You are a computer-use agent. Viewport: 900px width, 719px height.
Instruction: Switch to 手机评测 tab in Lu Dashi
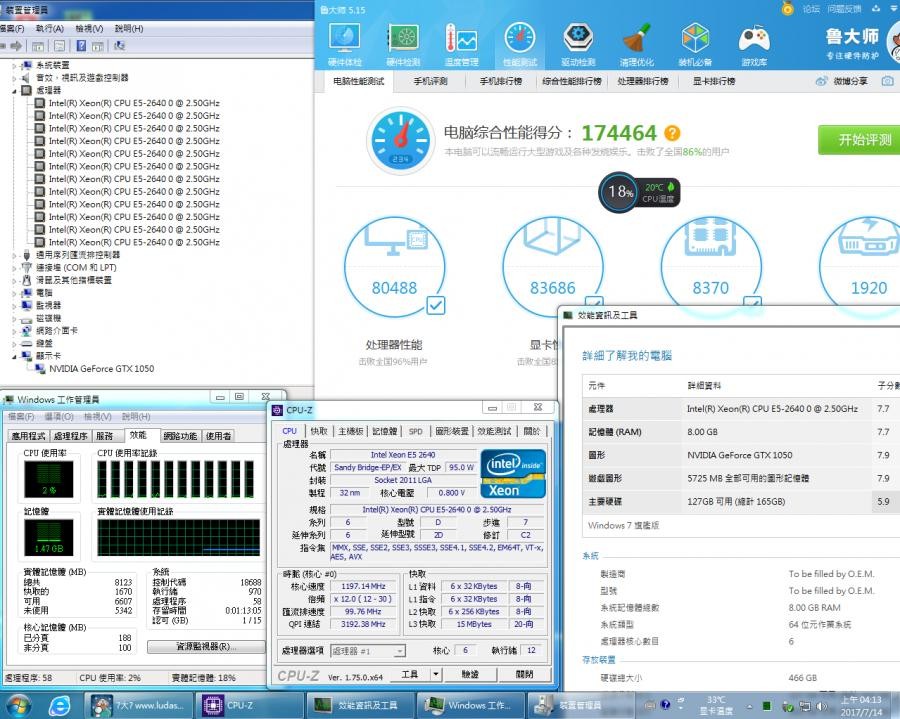point(430,81)
